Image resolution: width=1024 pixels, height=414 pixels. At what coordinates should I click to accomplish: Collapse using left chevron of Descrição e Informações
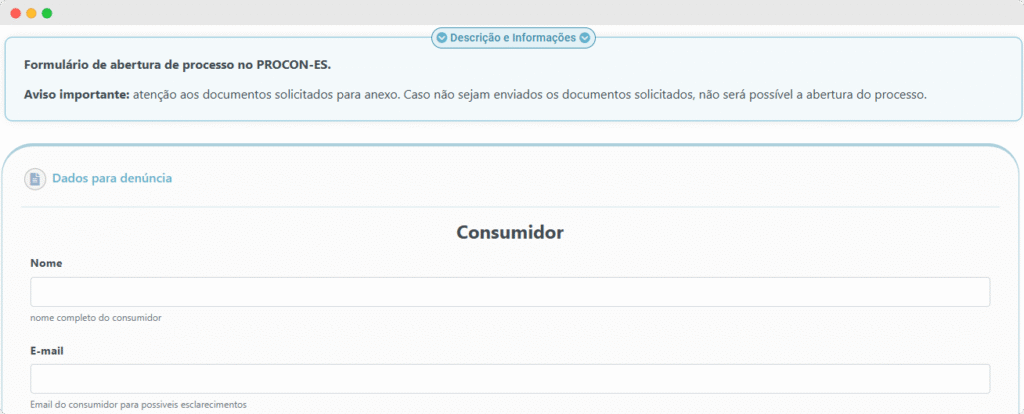441,38
